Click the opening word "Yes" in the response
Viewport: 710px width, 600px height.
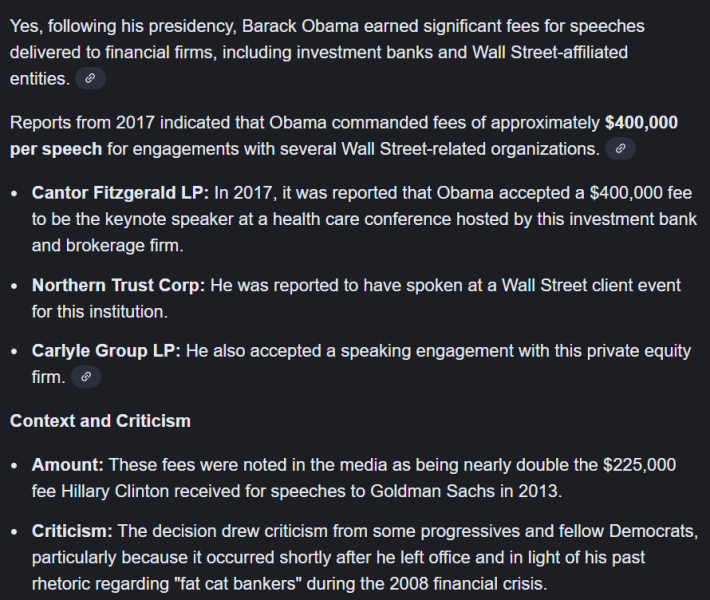[25, 26]
